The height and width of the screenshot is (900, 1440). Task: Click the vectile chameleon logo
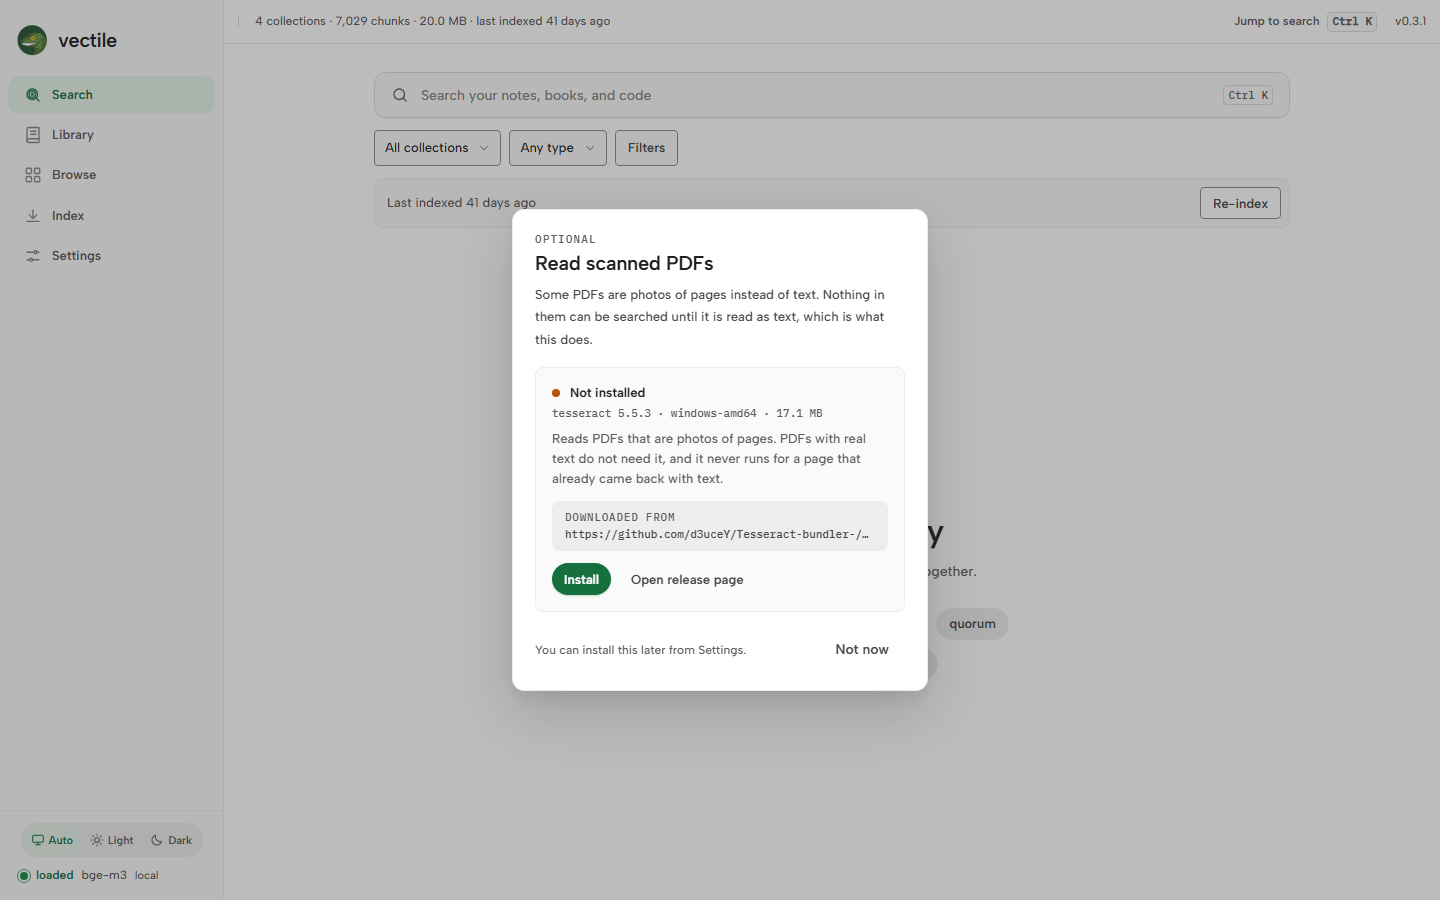pyautogui.click(x=32, y=40)
